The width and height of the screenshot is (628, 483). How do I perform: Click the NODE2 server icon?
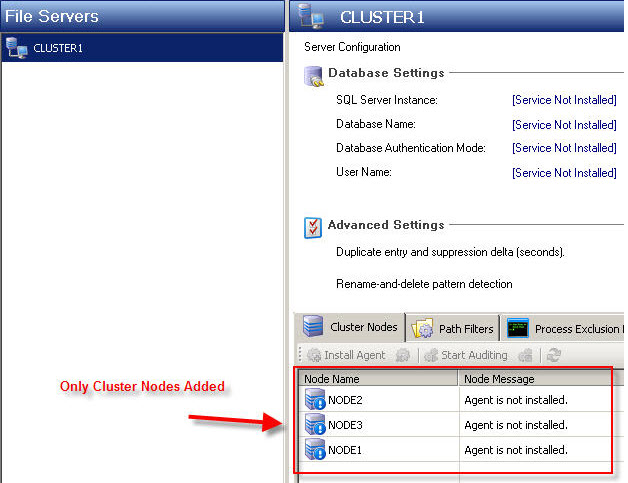coord(315,399)
